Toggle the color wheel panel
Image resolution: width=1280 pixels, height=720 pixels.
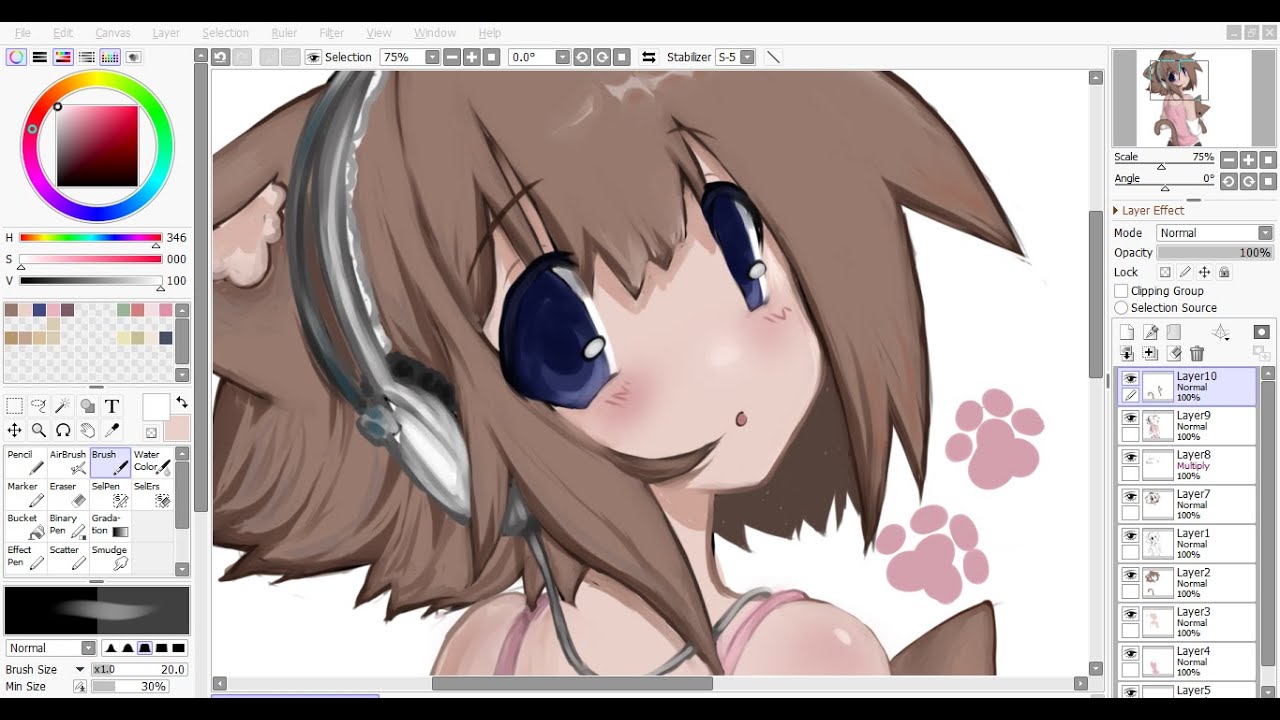(16, 57)
